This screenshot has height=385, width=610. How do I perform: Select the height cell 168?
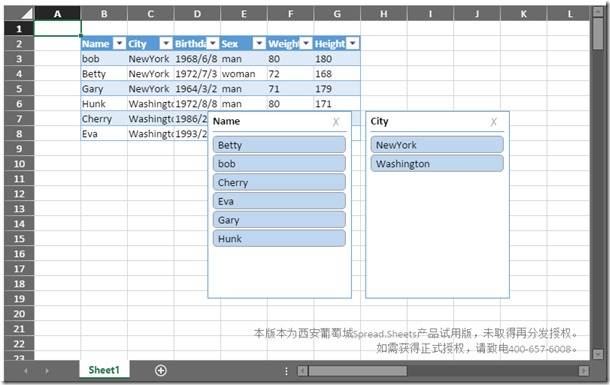(337, 74)
